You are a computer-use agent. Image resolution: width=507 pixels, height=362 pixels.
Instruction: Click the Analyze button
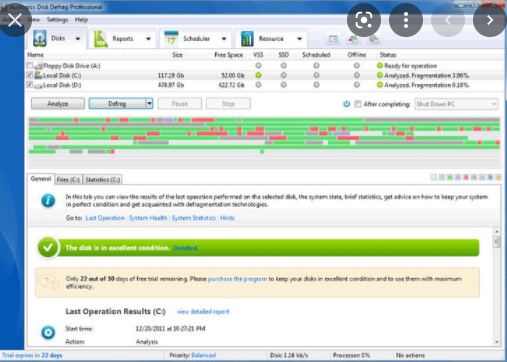point(58,104)
